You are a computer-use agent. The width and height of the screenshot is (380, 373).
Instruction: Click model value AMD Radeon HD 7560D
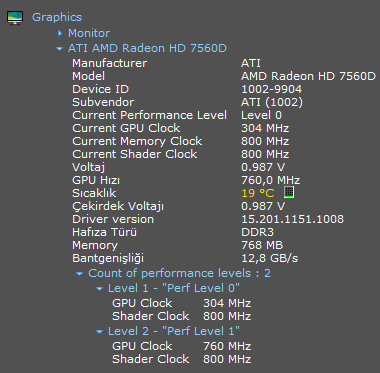click(x=308, y=76)
